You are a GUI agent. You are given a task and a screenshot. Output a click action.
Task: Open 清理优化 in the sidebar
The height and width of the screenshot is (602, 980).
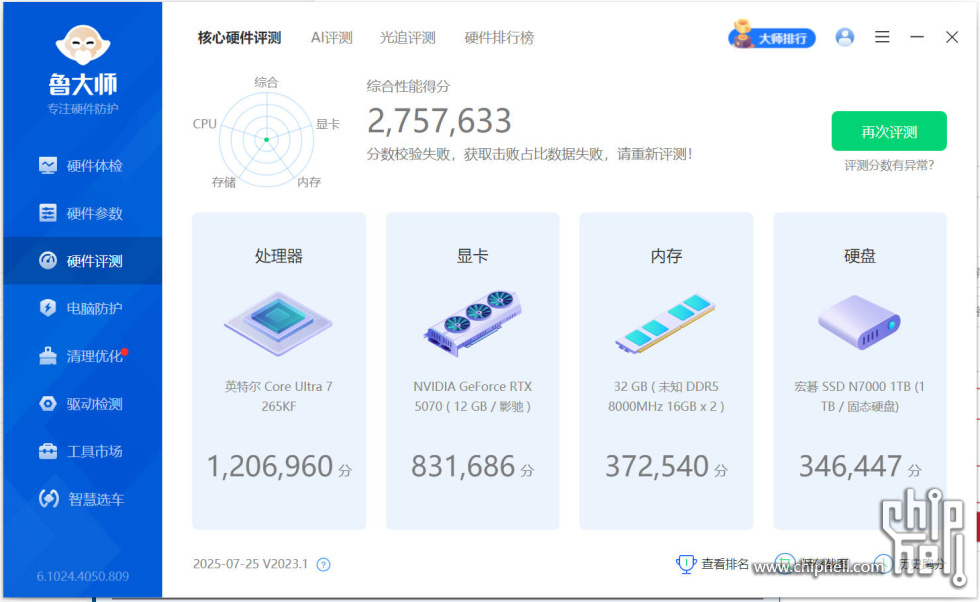pyautogui.click(x=82, y=356)
